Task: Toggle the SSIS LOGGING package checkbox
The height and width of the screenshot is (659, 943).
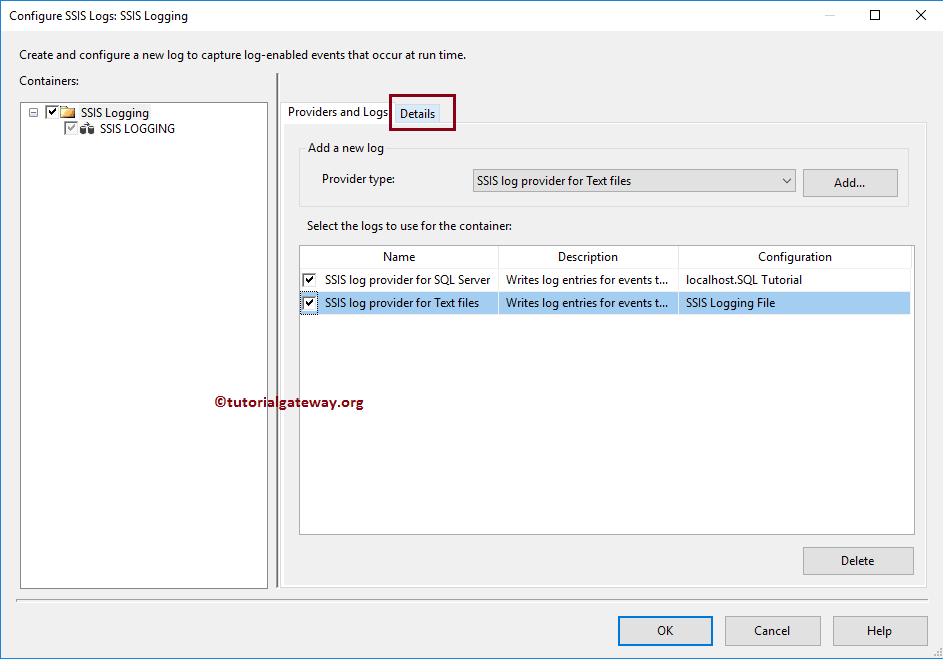Action: (71, 128)
